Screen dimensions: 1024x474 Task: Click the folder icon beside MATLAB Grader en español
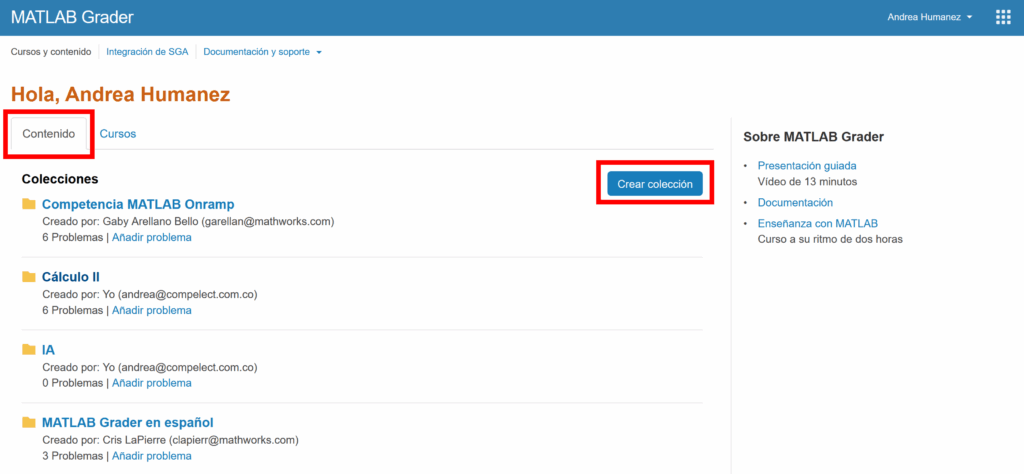click(28, 422)
